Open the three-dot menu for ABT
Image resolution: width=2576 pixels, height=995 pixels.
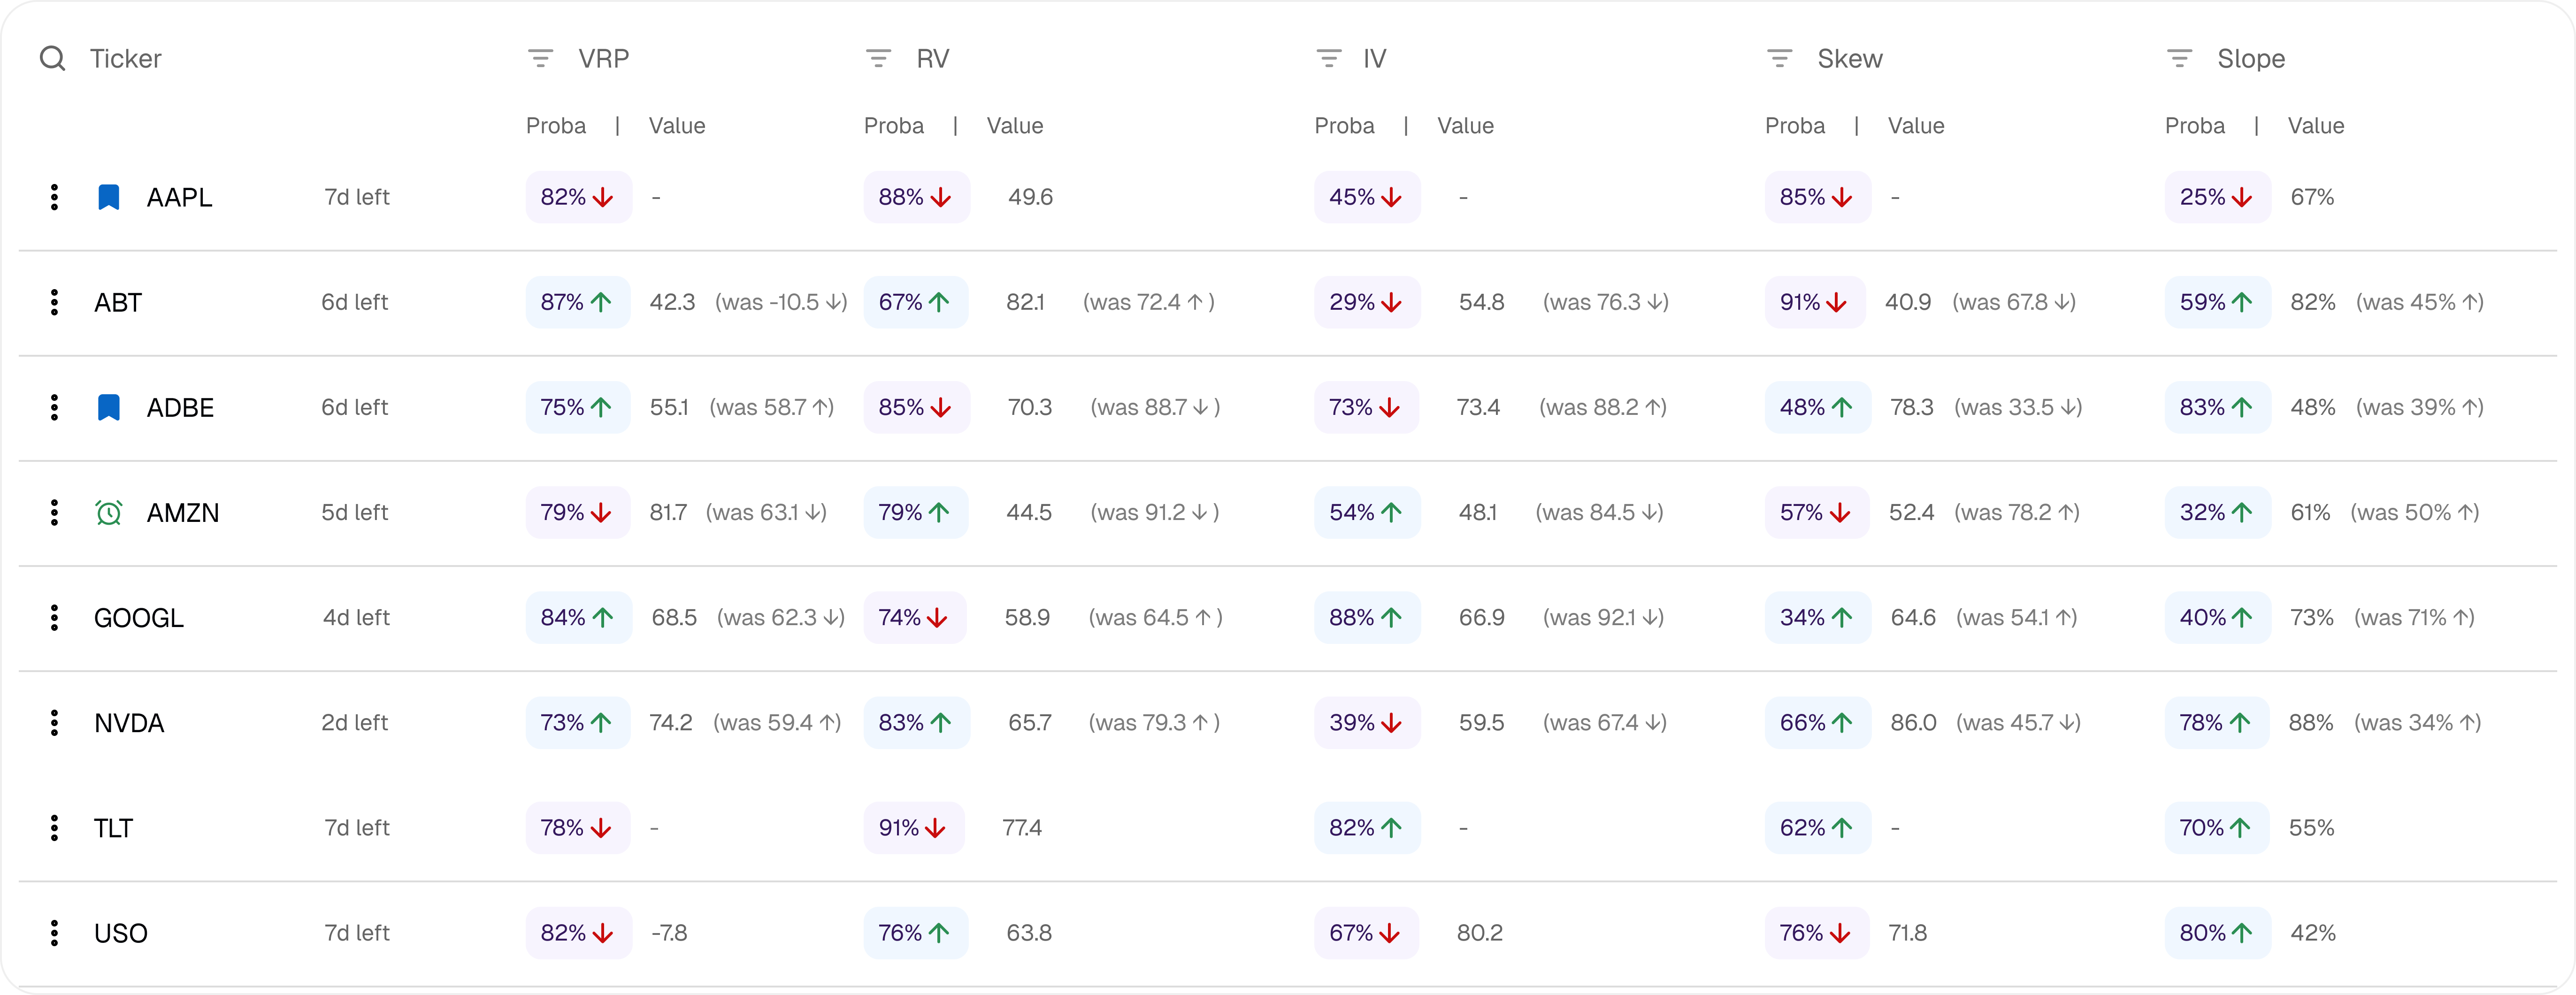pos(54,302)
